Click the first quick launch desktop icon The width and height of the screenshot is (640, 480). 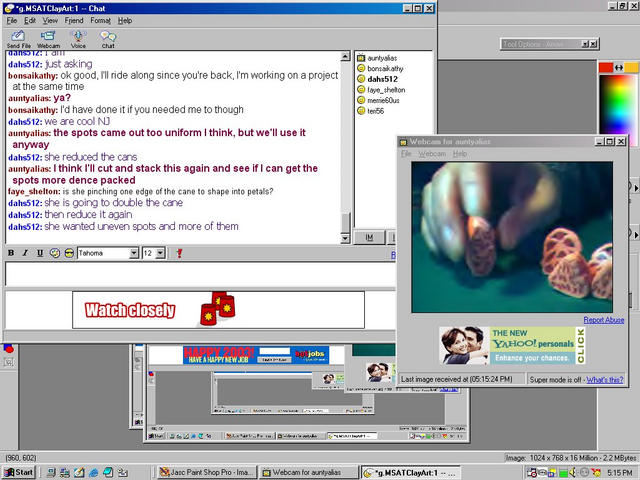click(x=50, y=473)
